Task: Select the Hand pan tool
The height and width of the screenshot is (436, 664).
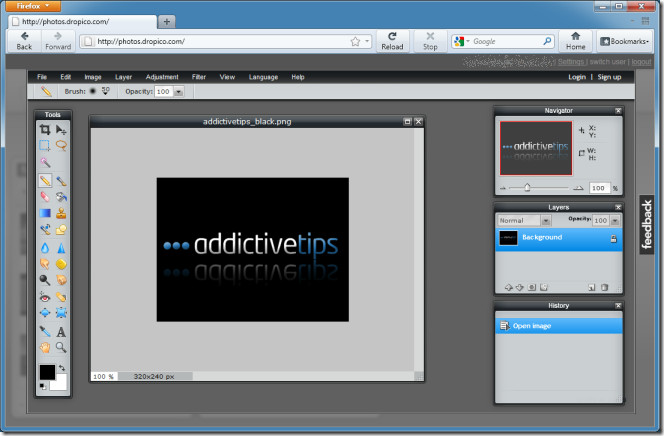Action: (x=45, y=348)
